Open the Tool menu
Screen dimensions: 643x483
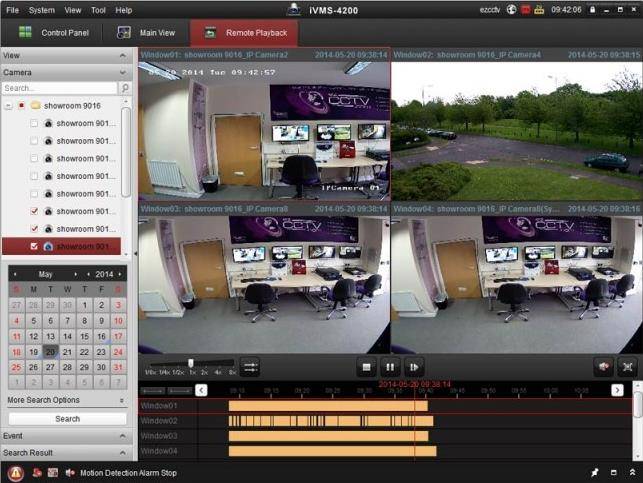pos(98,9)
